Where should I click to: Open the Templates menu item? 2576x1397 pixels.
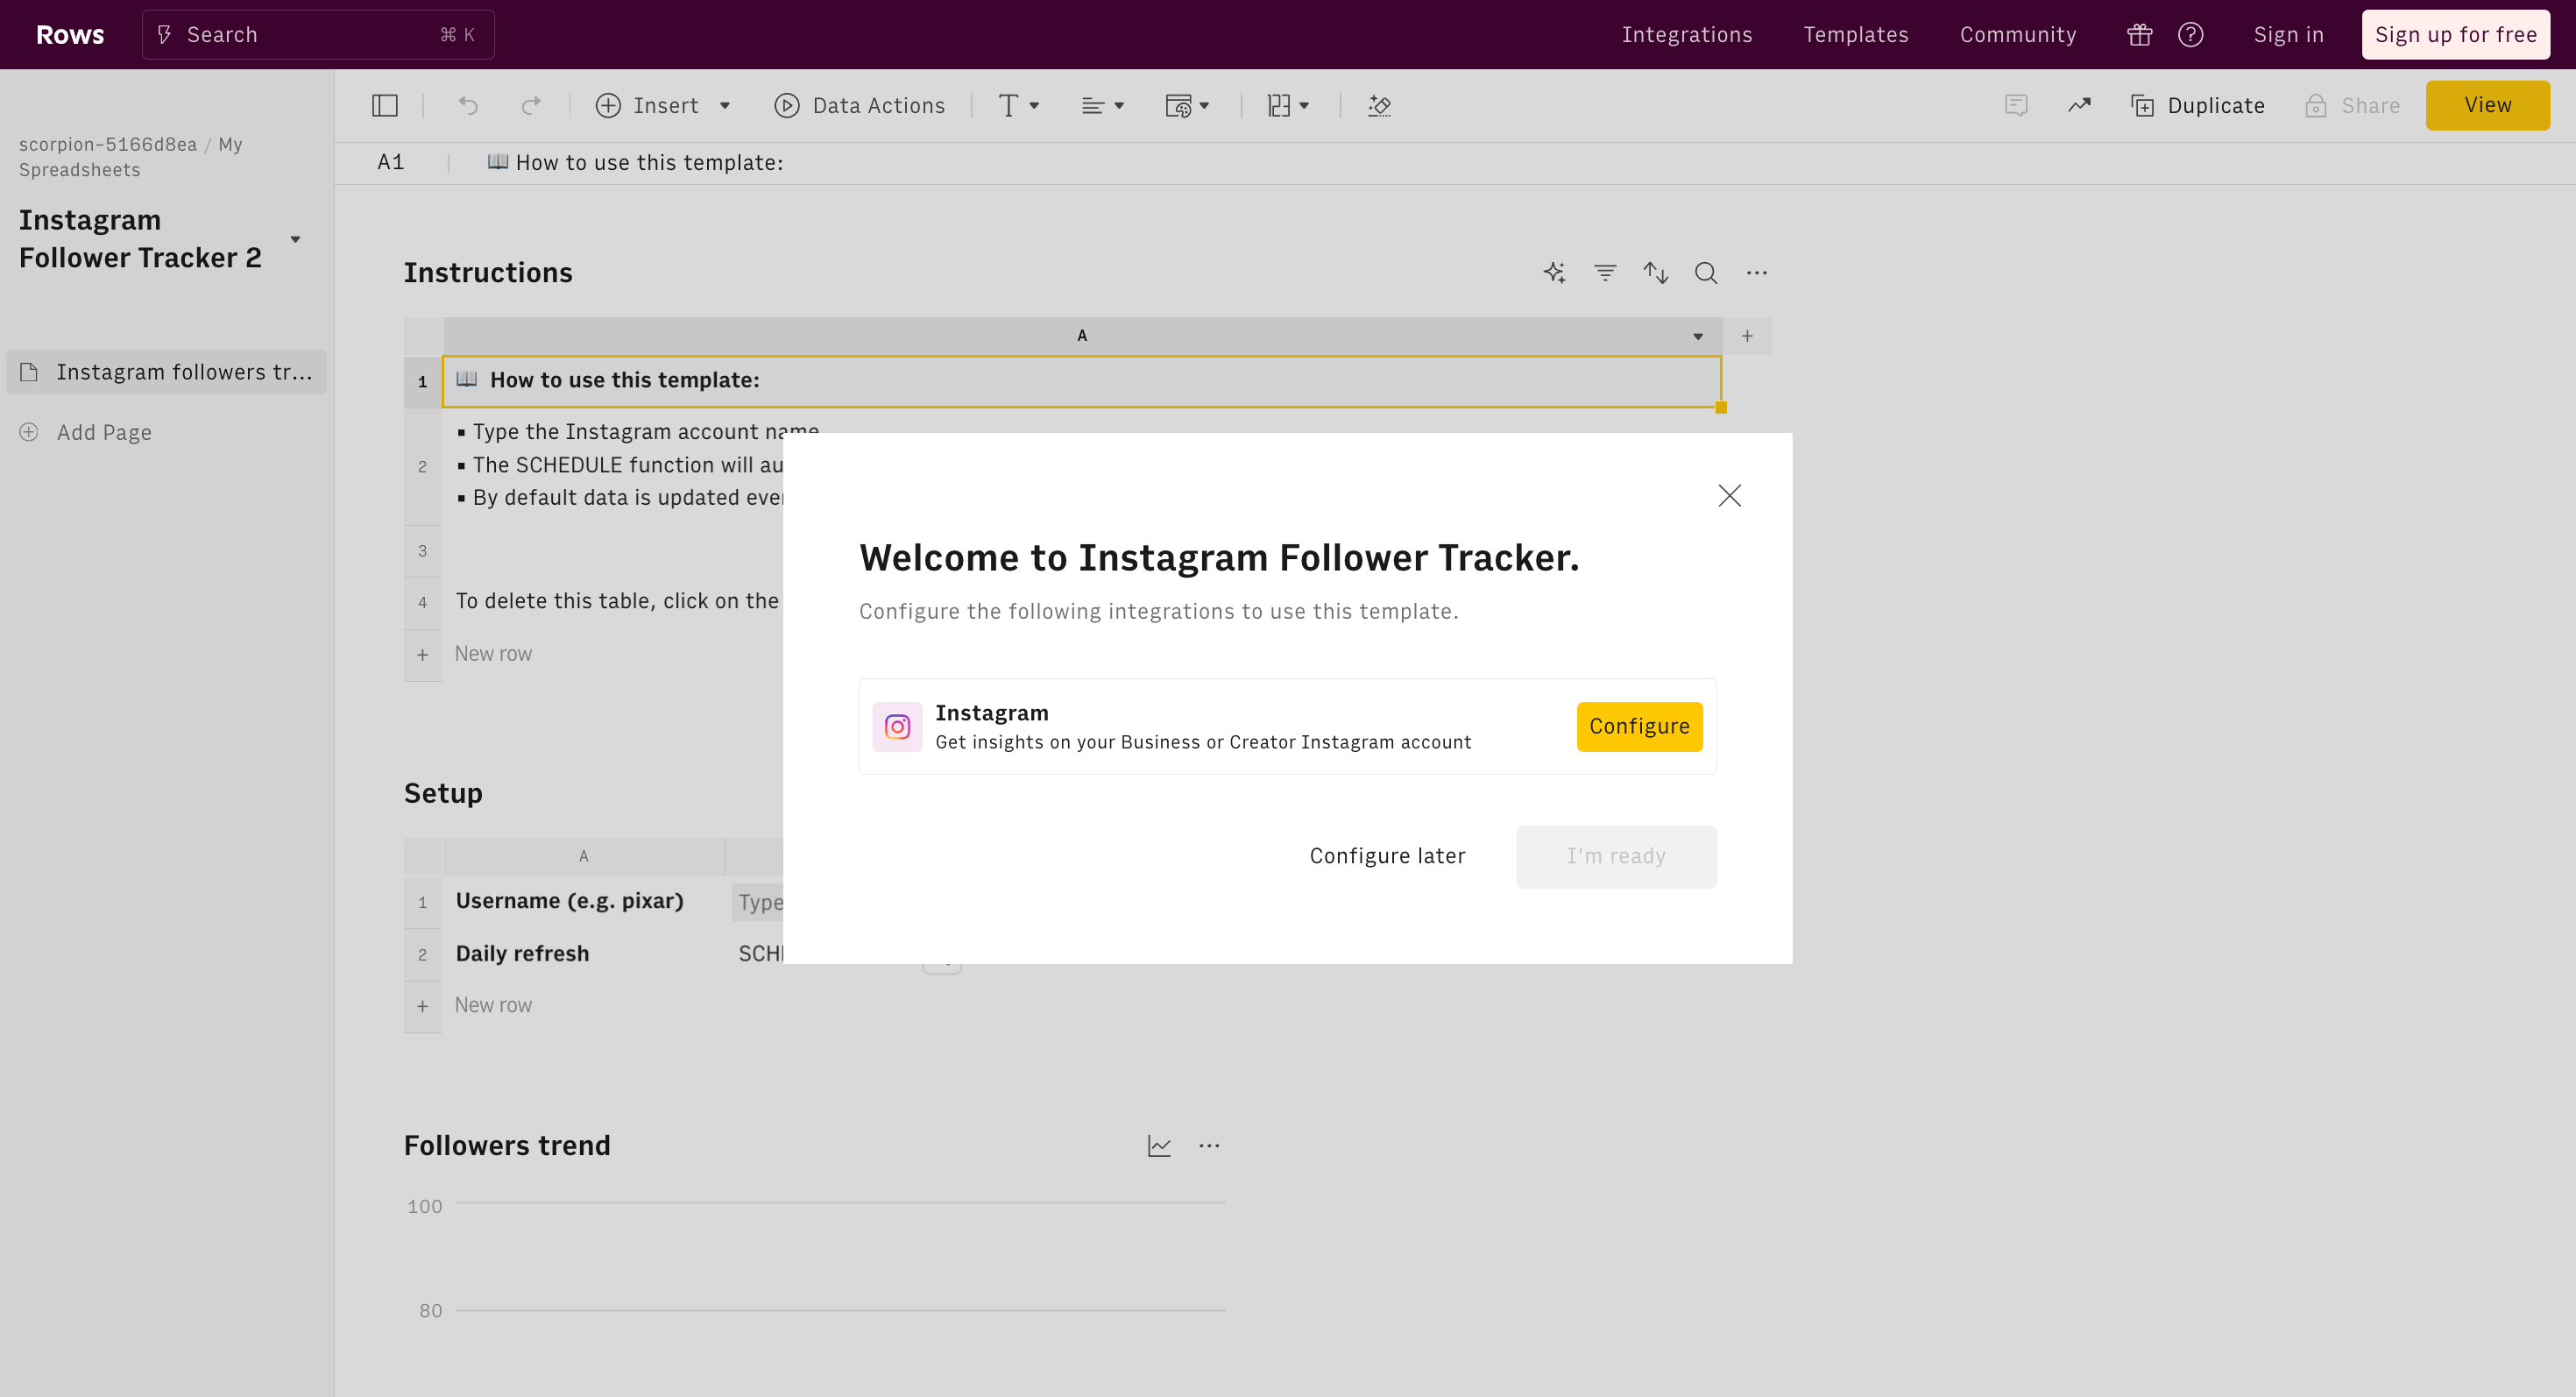(1855, 35)
